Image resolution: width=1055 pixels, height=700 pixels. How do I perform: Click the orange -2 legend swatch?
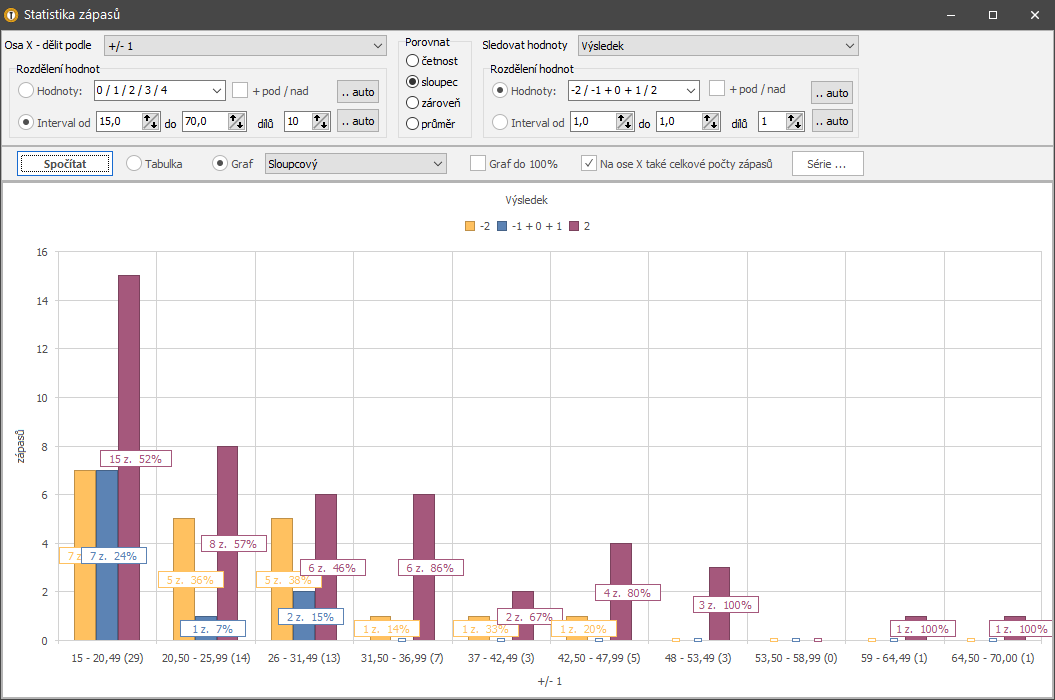(470, 226)
